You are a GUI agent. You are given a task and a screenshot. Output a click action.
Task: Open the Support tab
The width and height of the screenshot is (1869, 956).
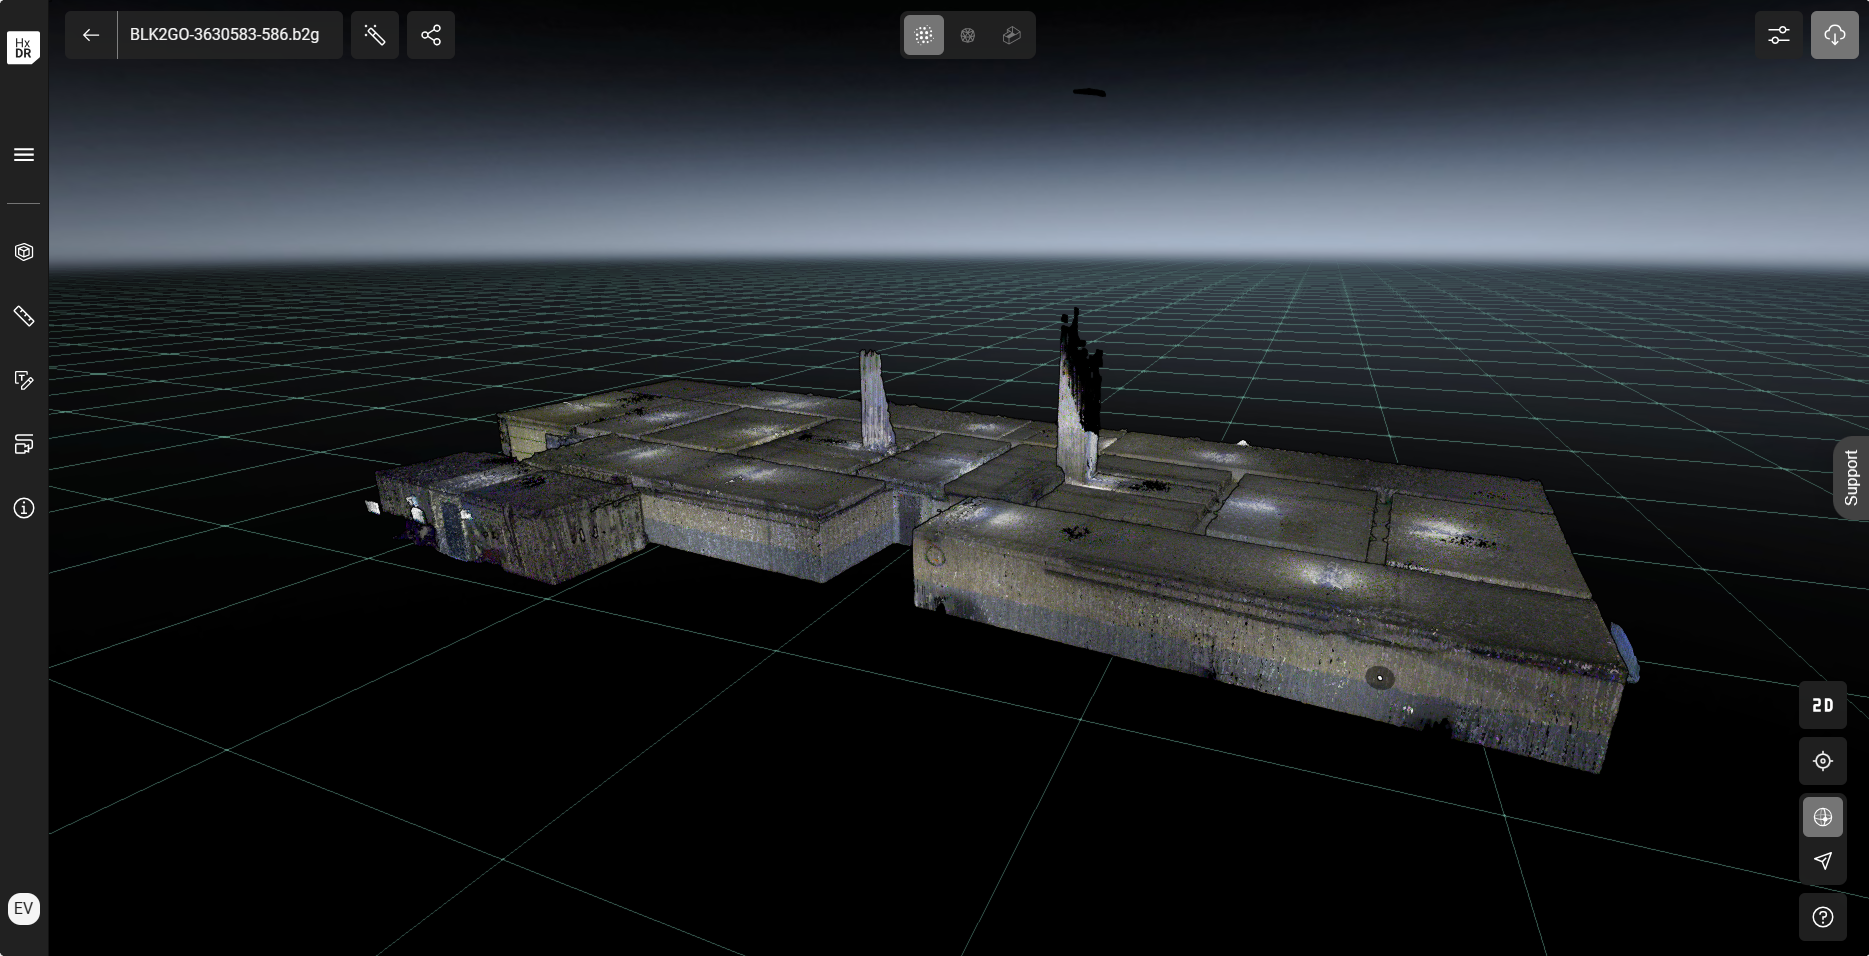pos(1851,478)
